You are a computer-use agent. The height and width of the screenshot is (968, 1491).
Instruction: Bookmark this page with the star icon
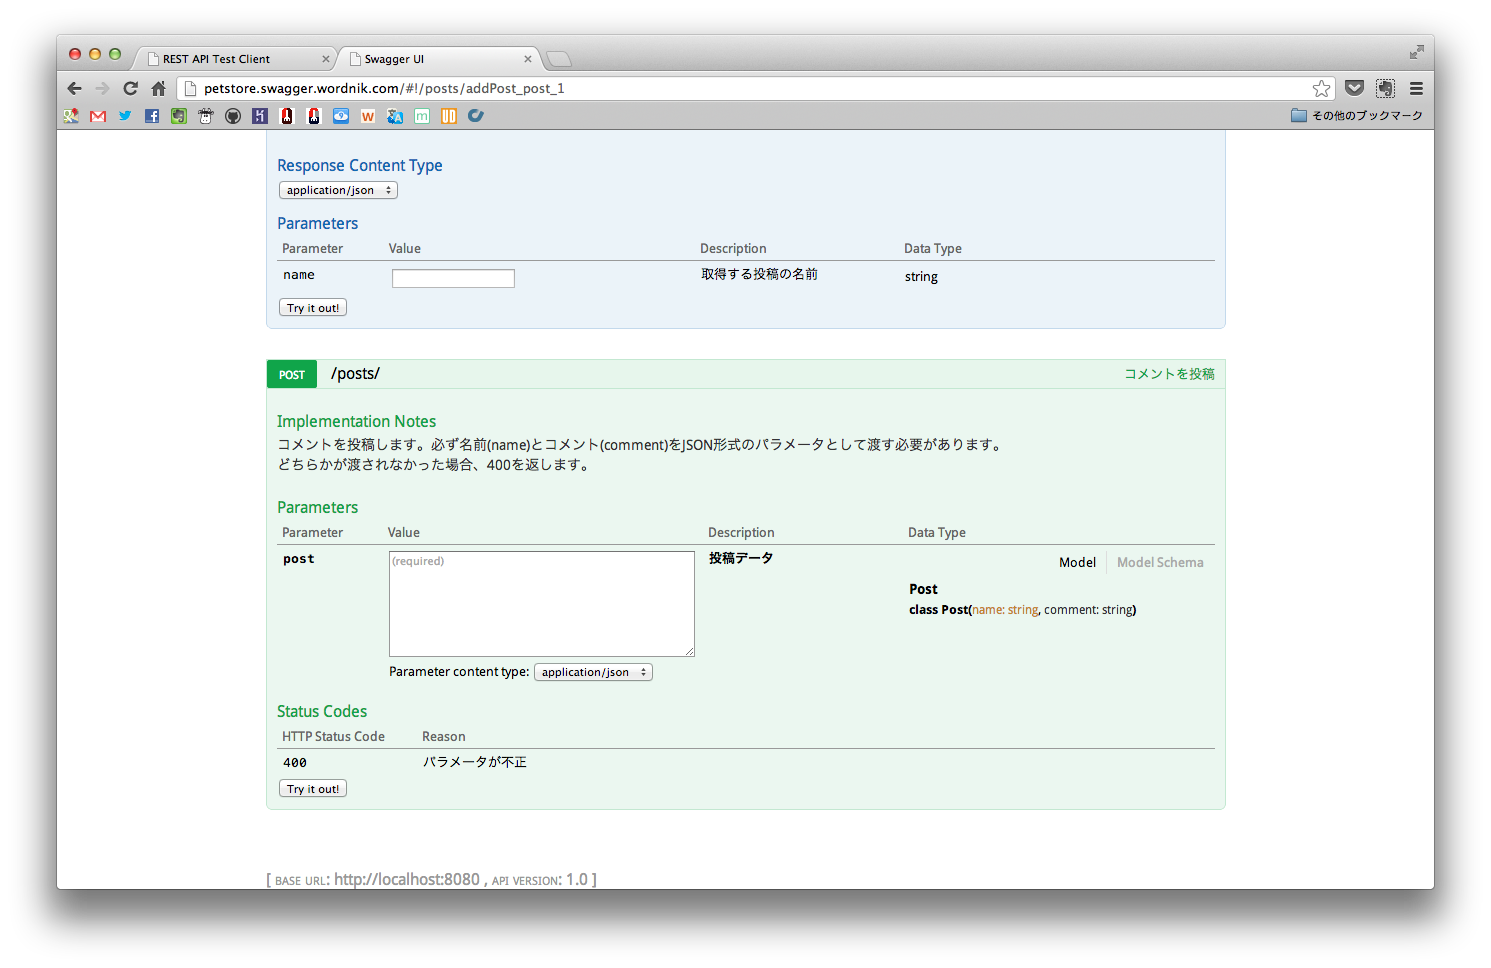(1322, 88)
